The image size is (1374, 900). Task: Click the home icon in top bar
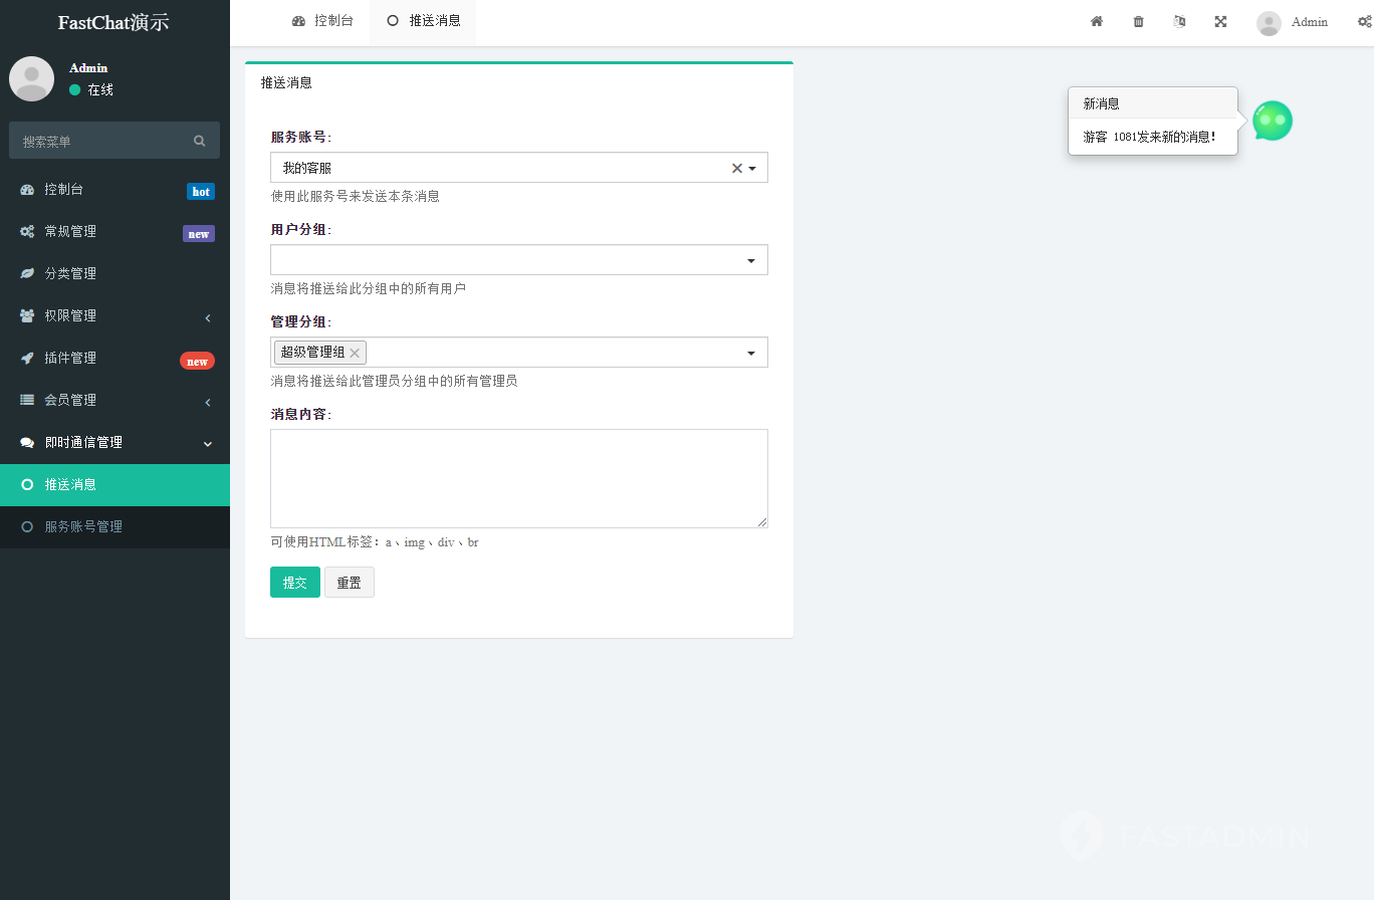pos(1096,21)
